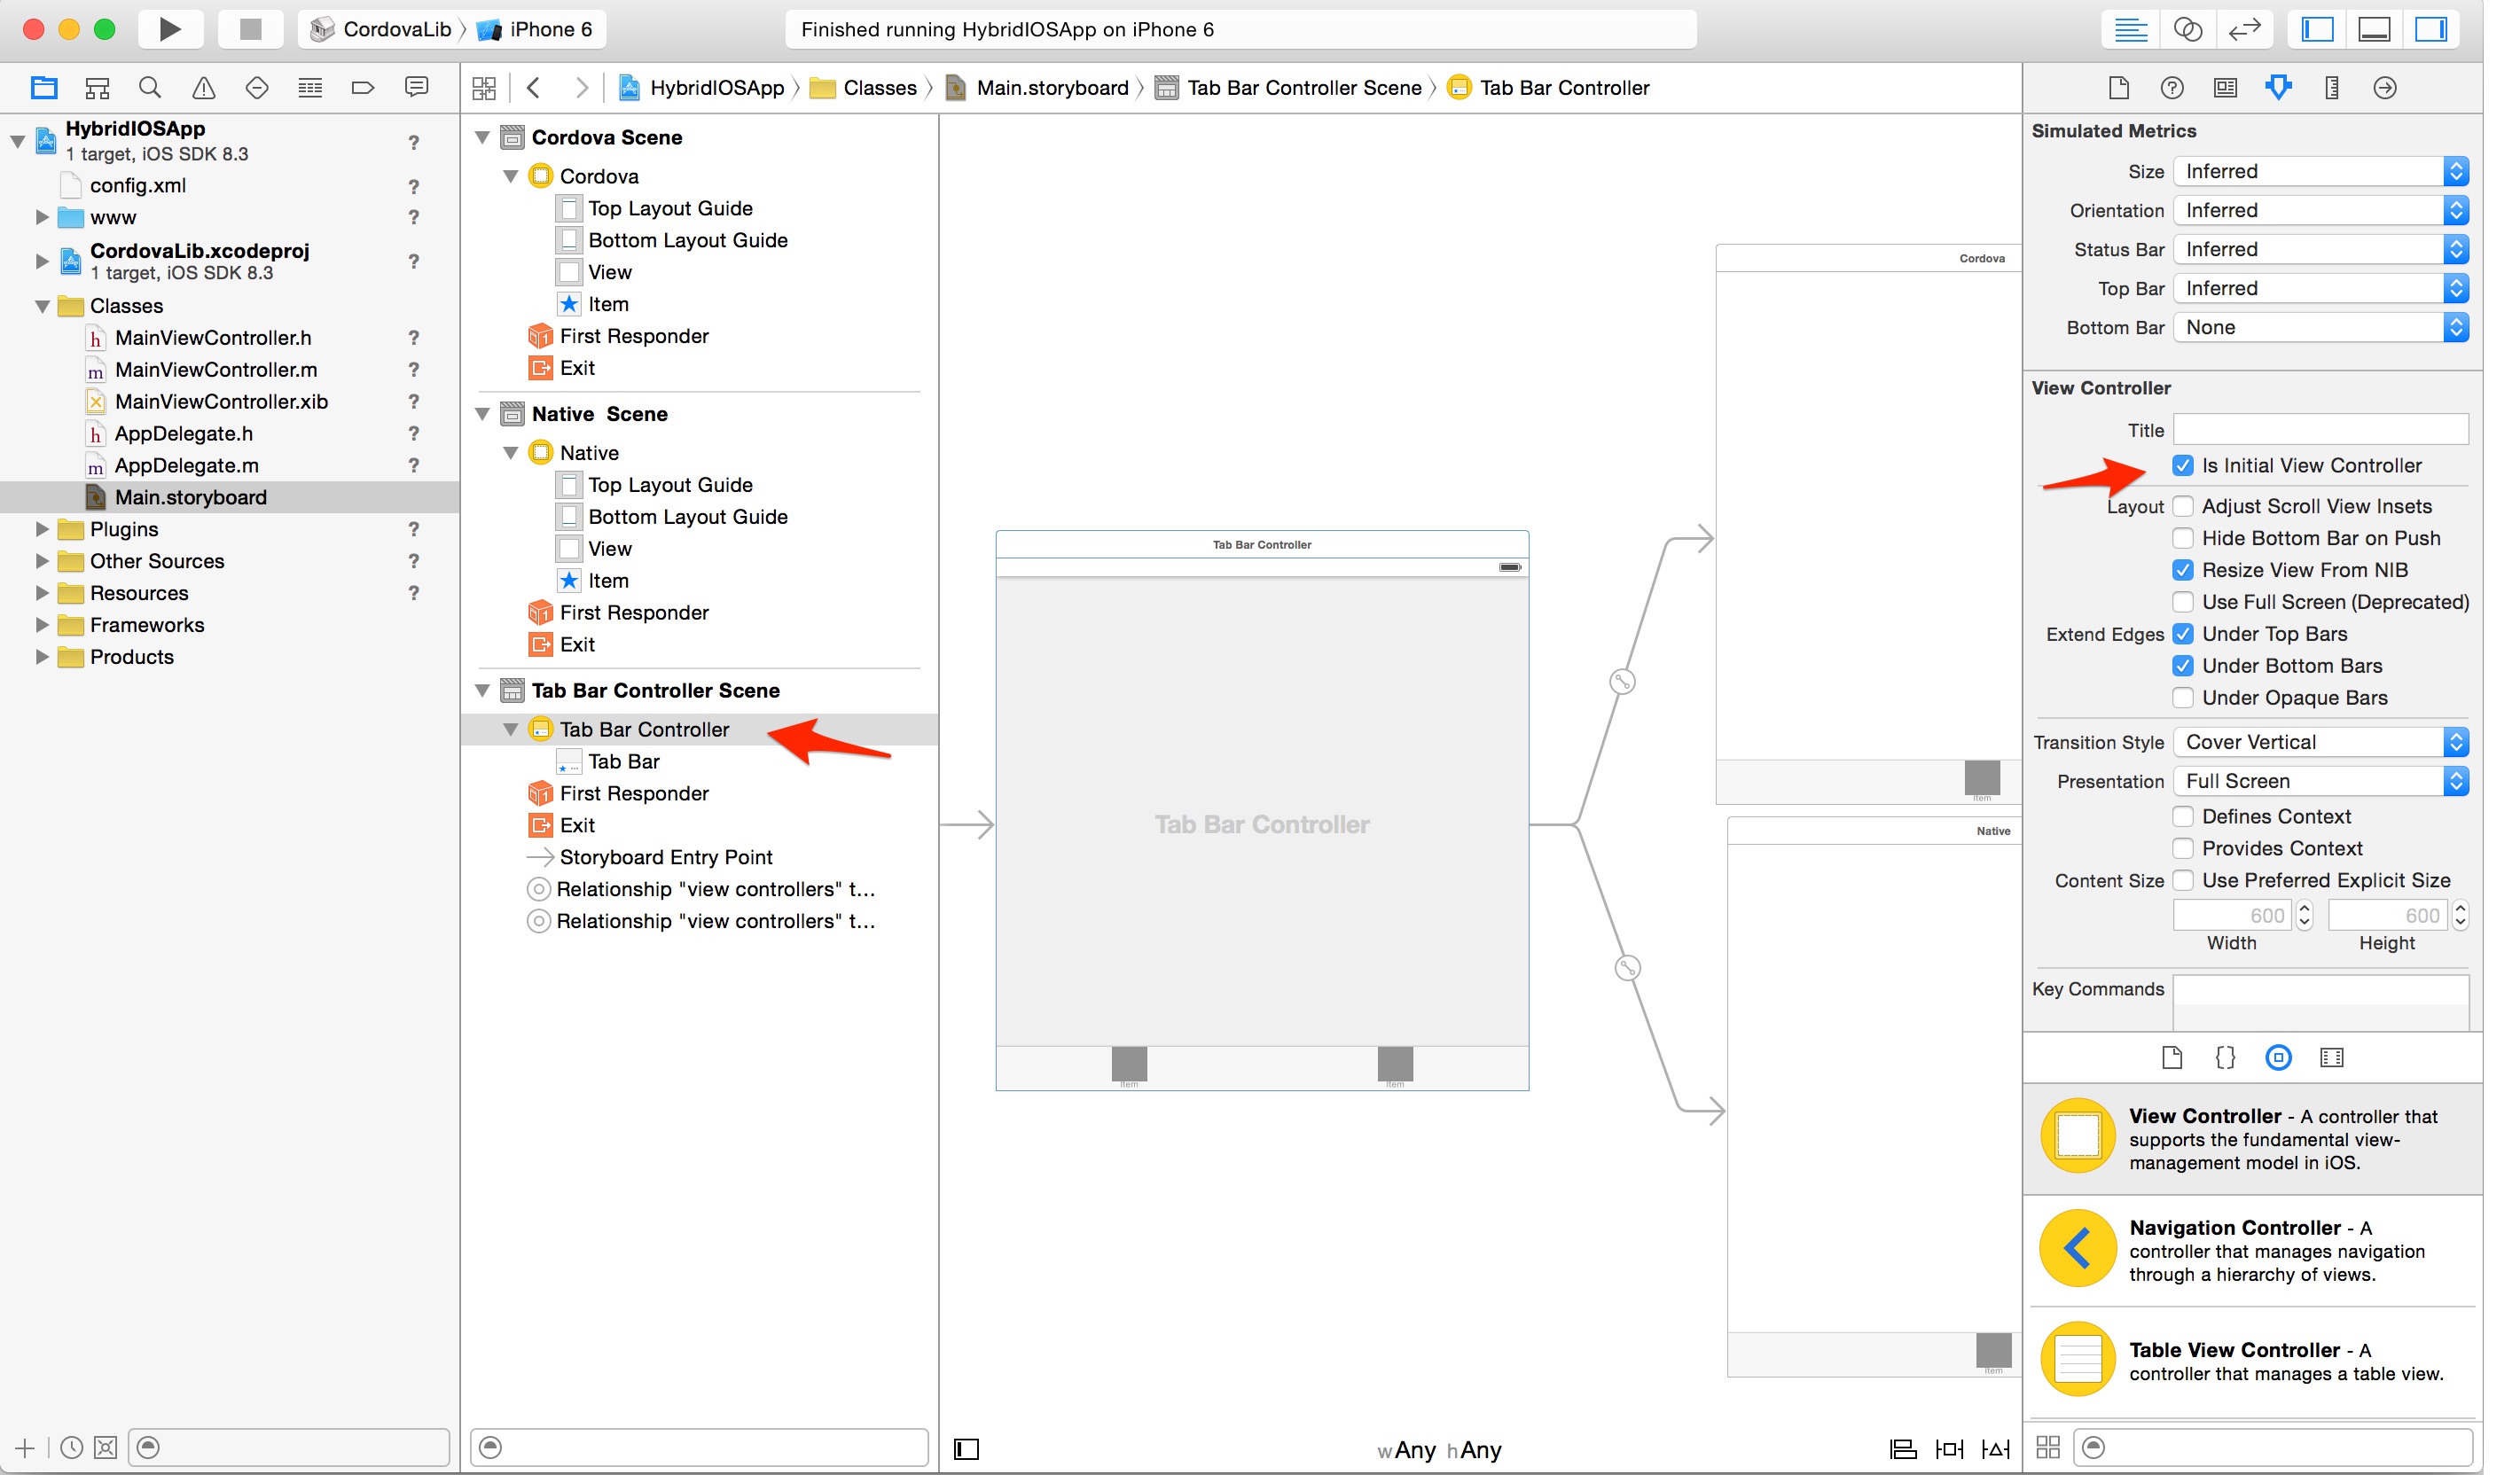Open AppDelegate.m in the navigator
2520x1475 pixels.
pyautogui.click(x=186, y=466)
